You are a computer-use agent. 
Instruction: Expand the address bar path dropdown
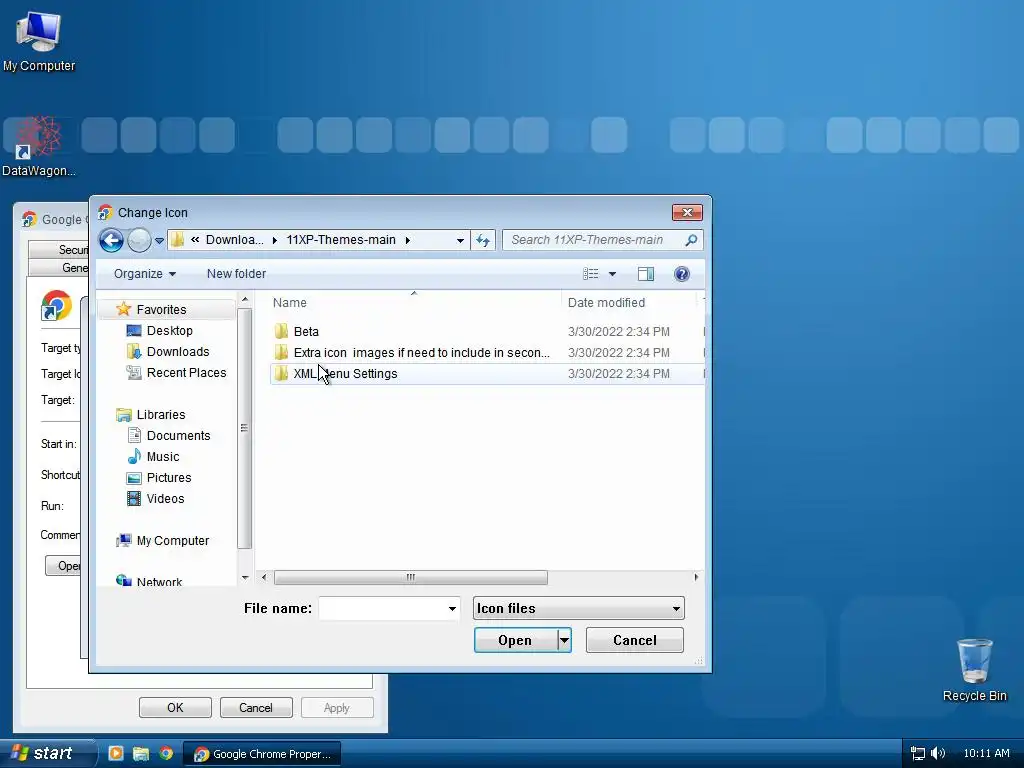pyautogui.click(x=460, y=240)
